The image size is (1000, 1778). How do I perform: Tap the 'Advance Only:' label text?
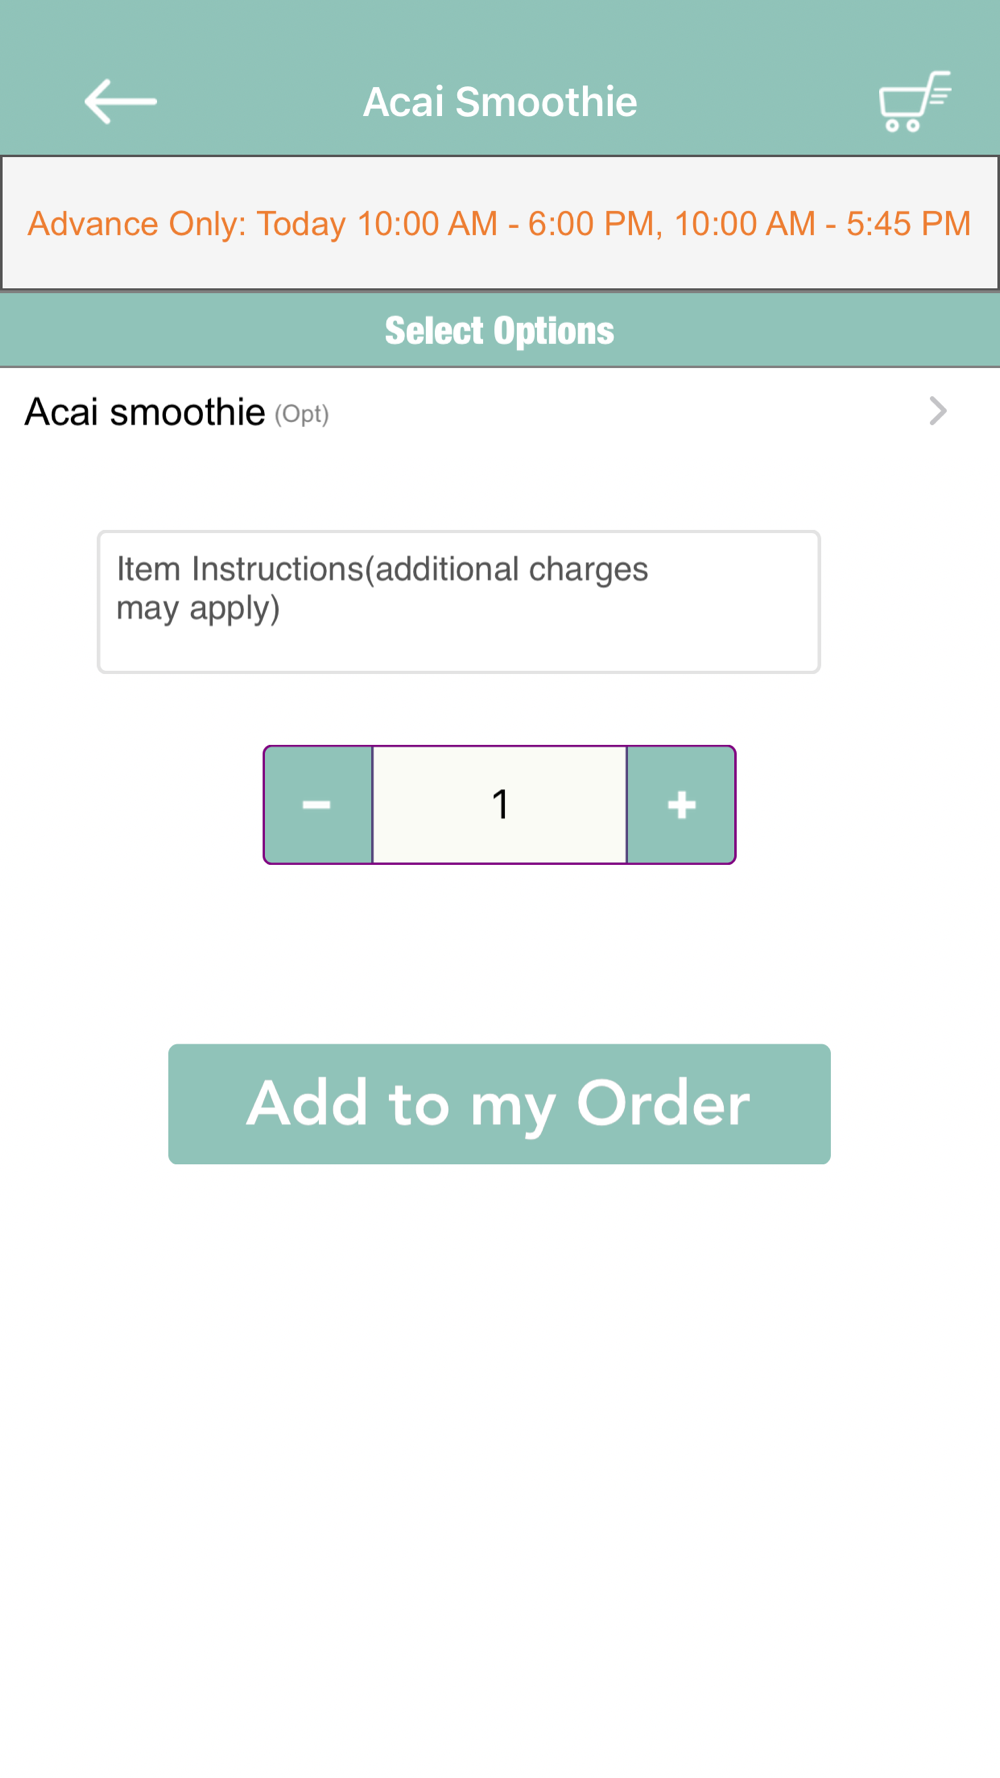click(137, 224)
